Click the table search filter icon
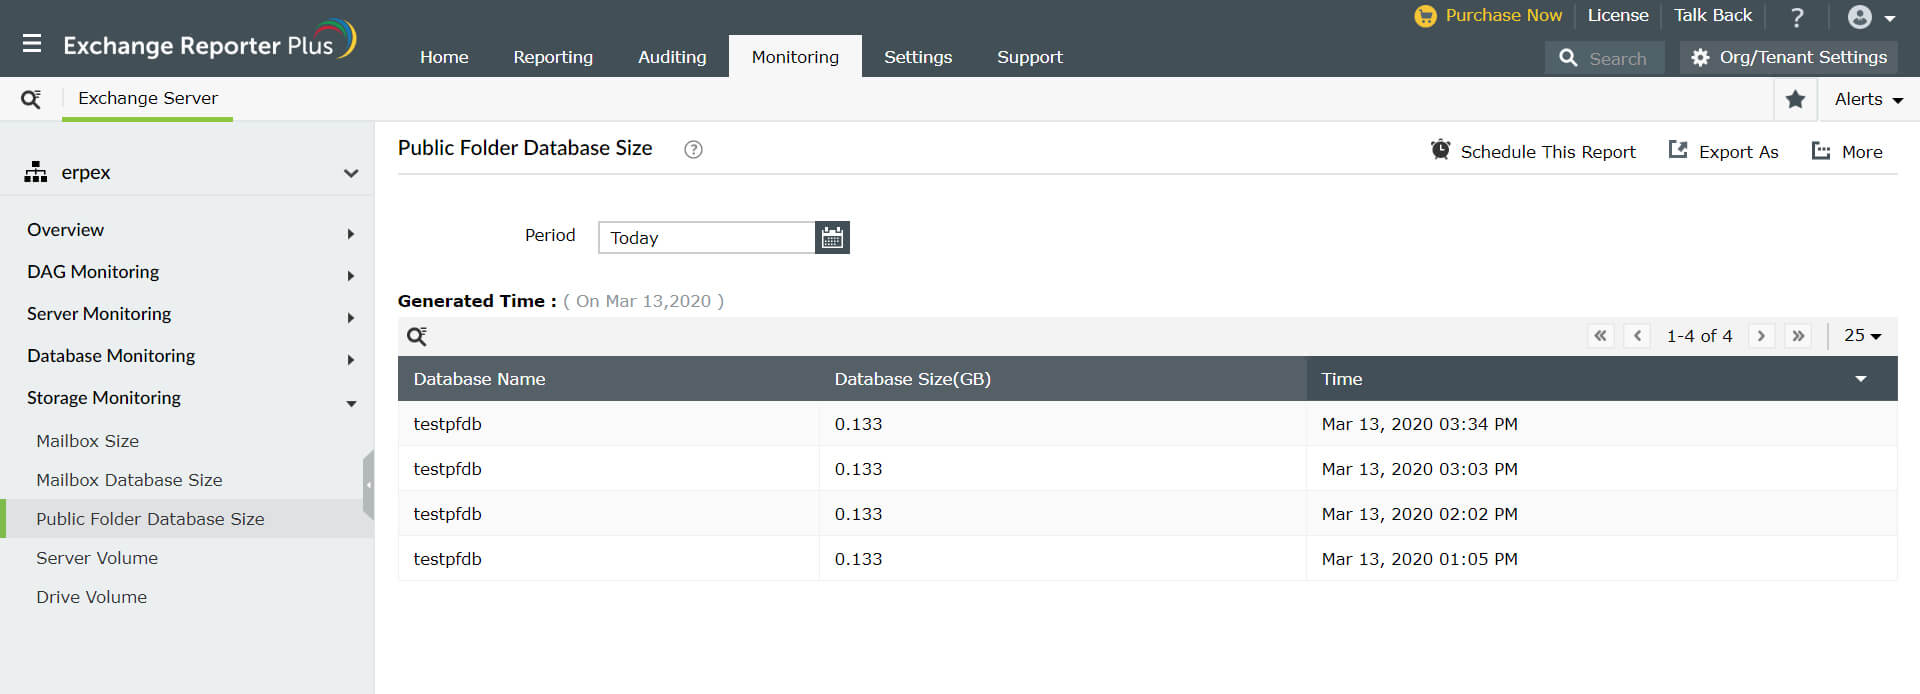 click(x=417, y=336)
